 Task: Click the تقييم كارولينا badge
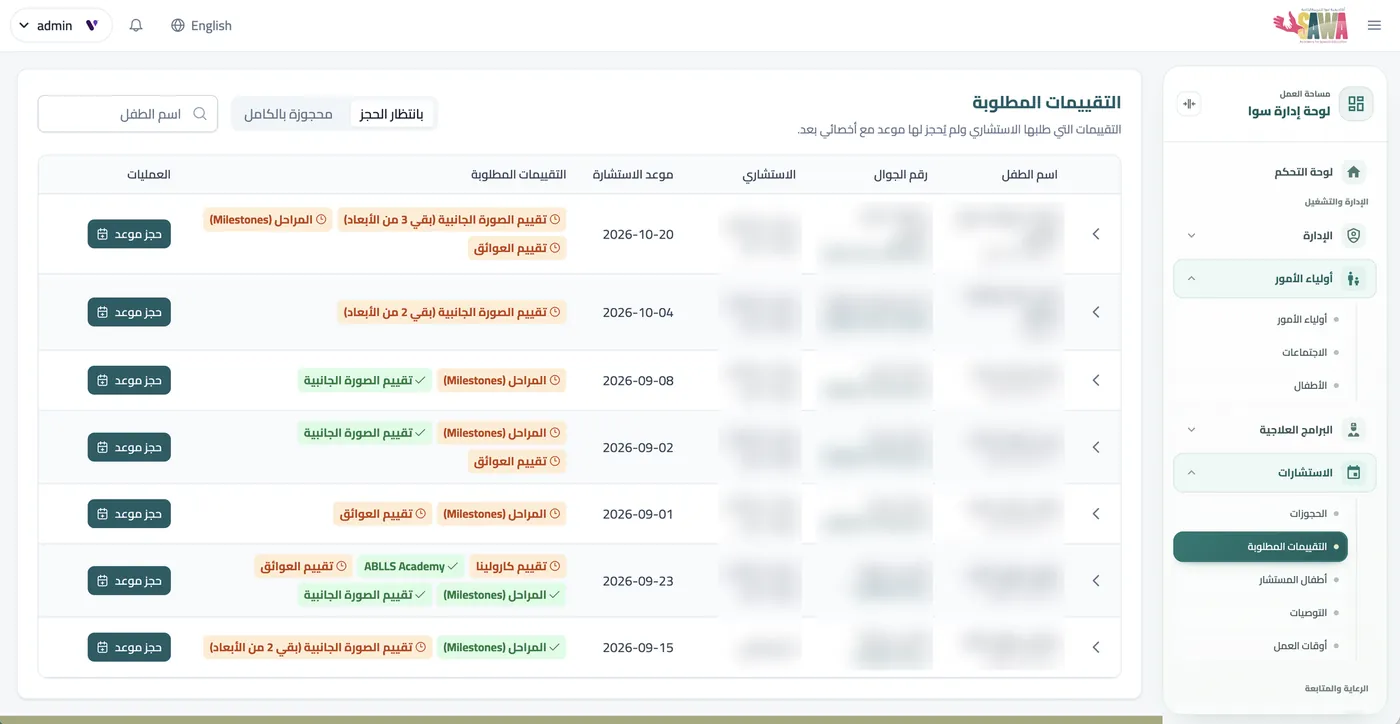point(517,566)
